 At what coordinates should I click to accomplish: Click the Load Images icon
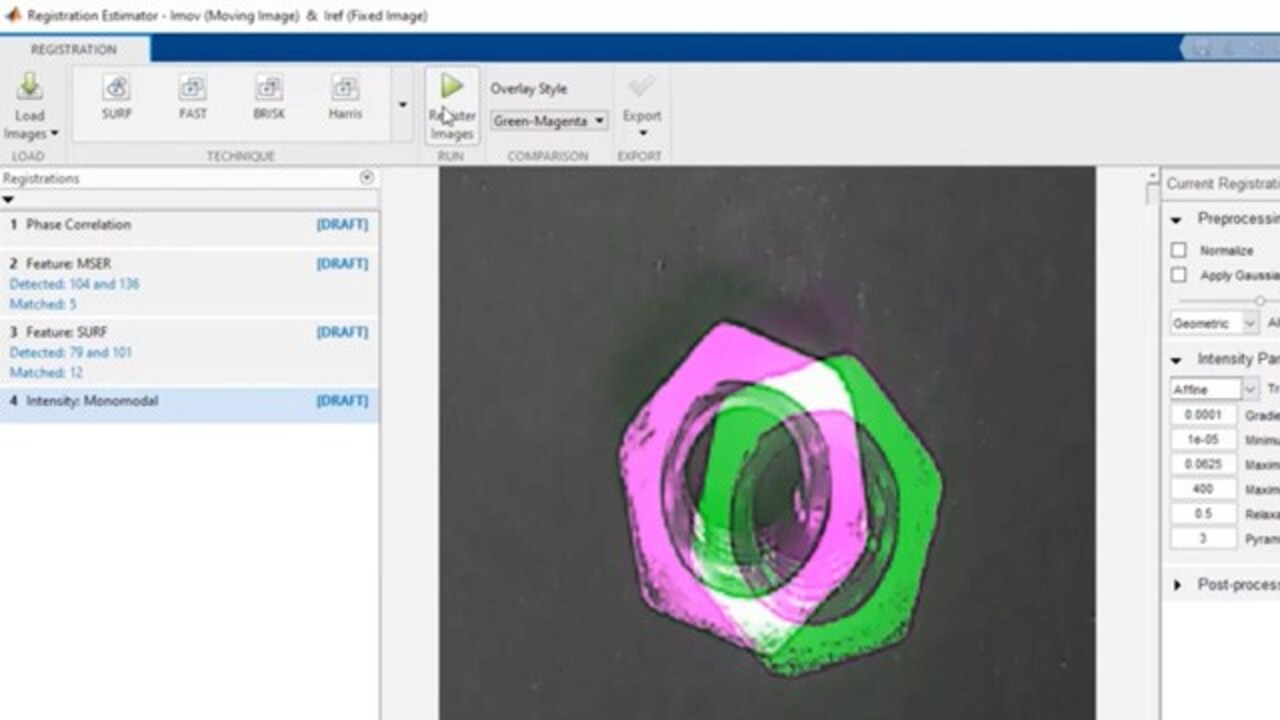pyautogui.click(x=29, y=86)
